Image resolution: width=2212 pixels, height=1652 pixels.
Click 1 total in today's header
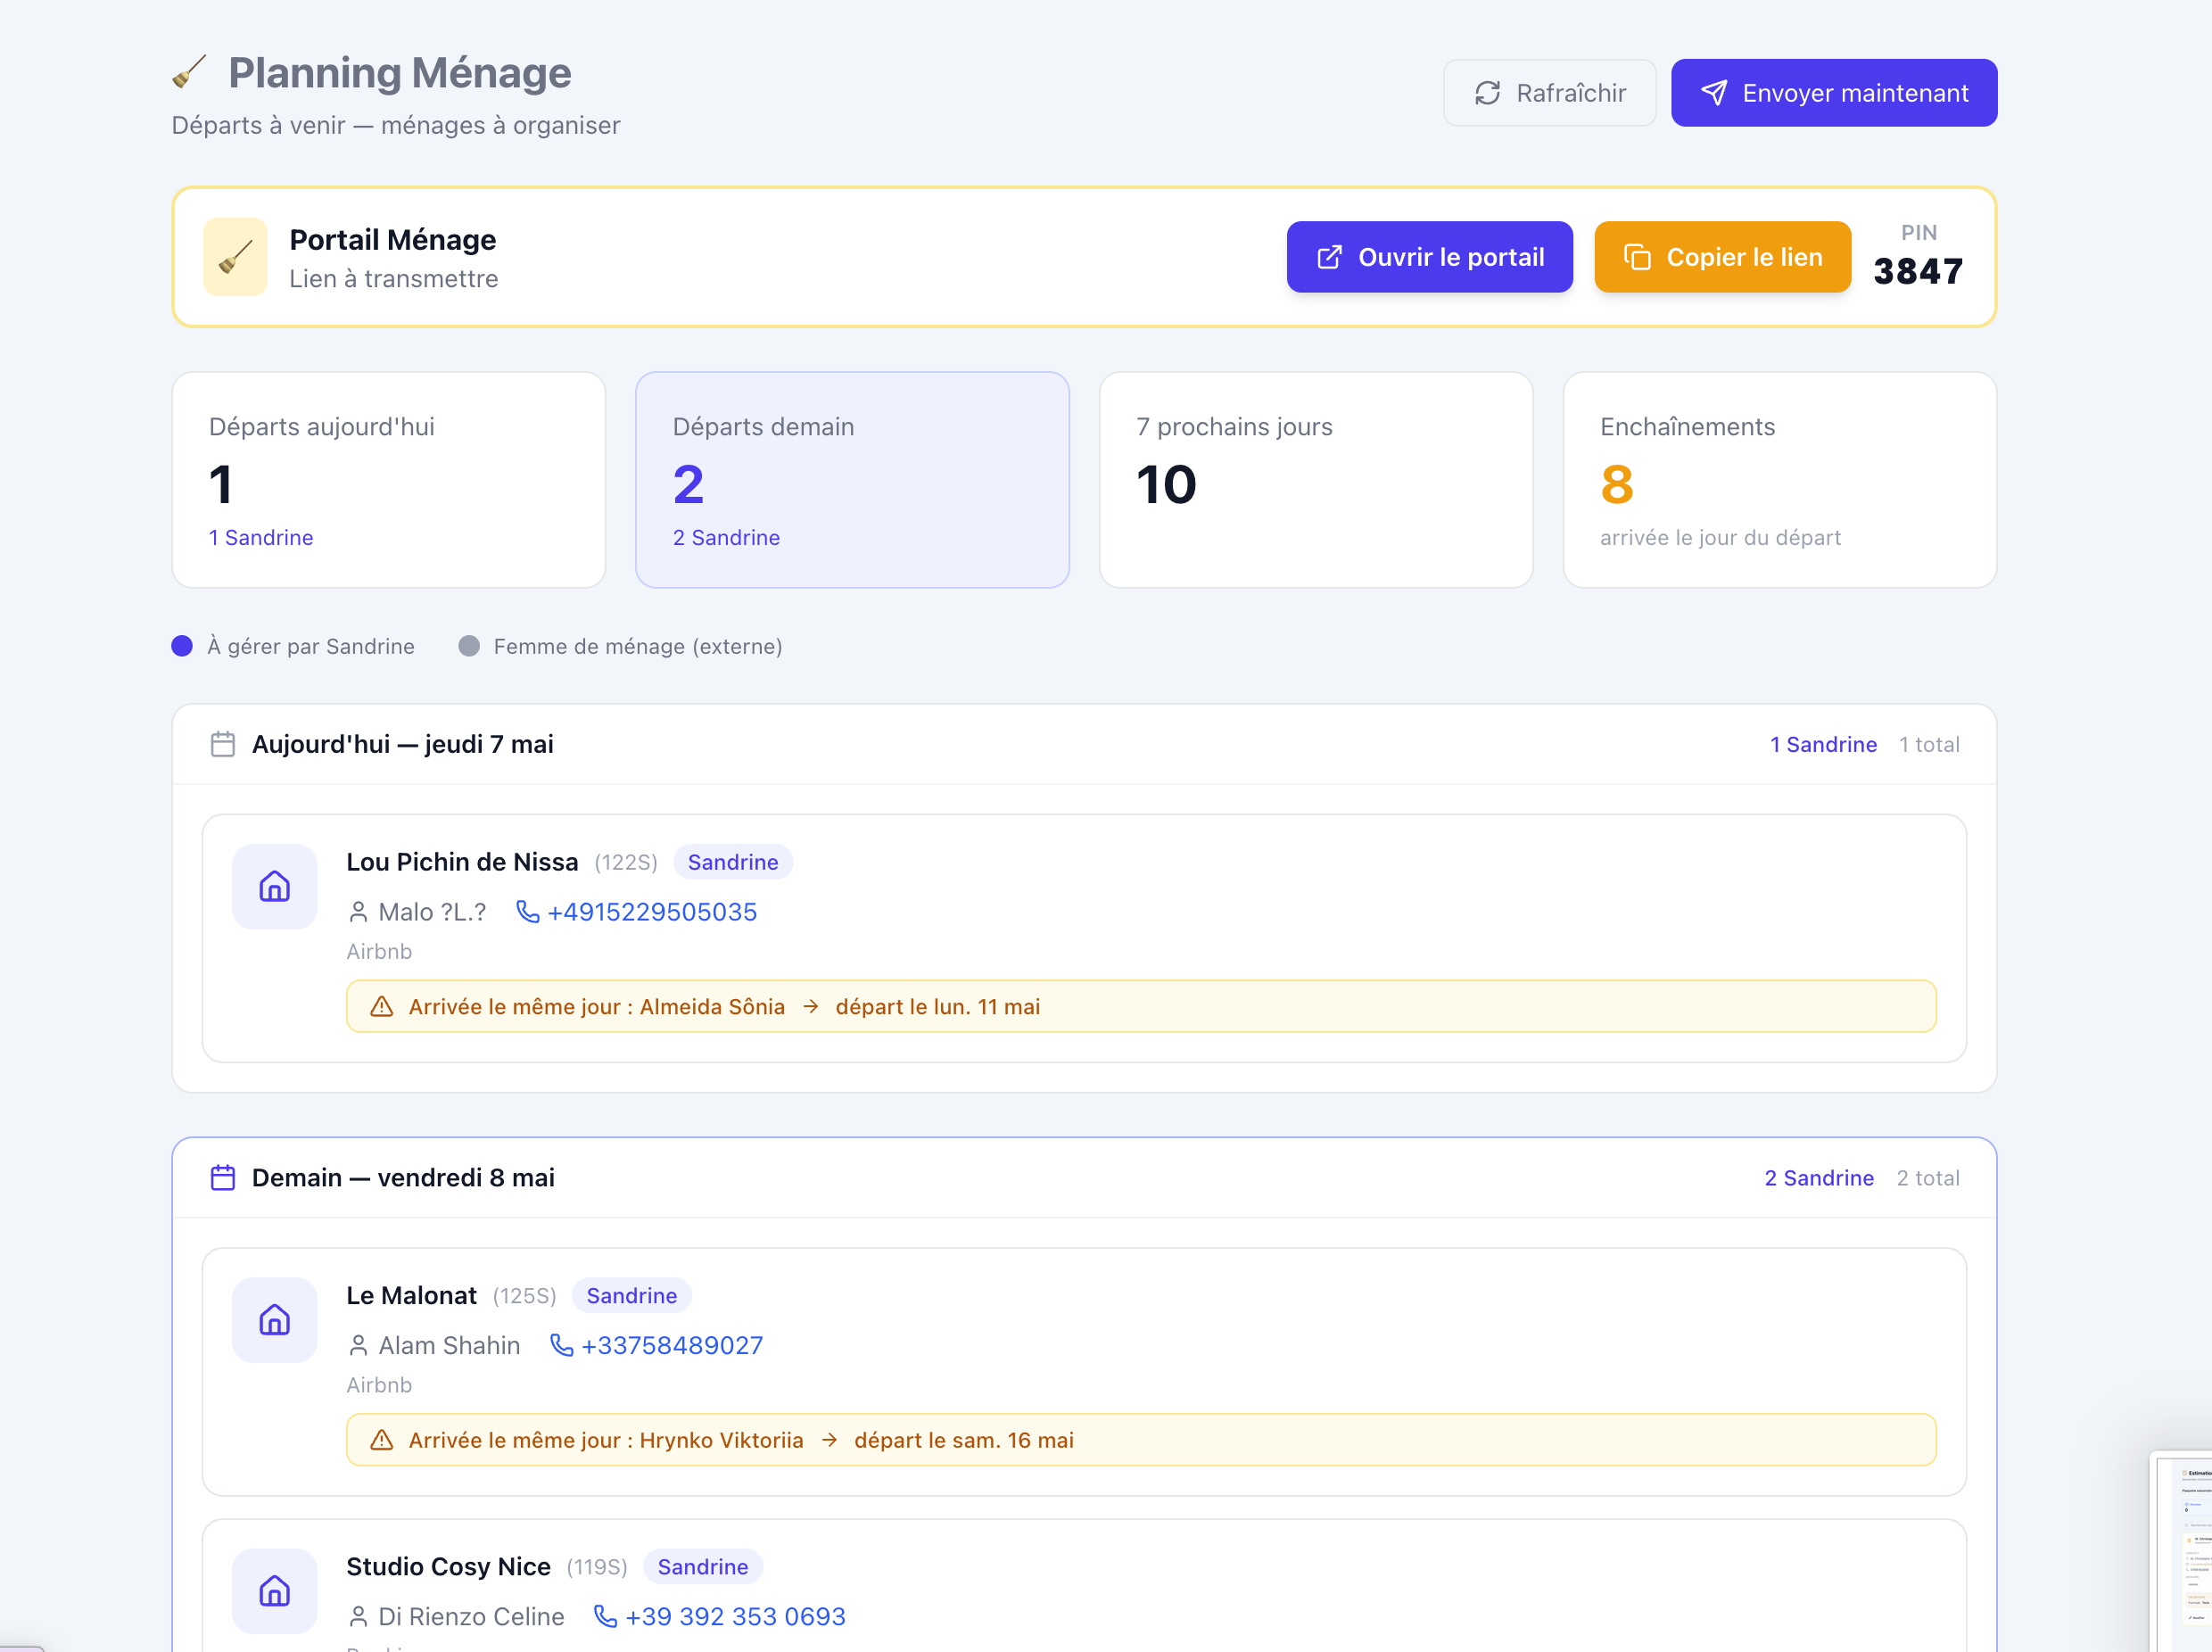1929,744
